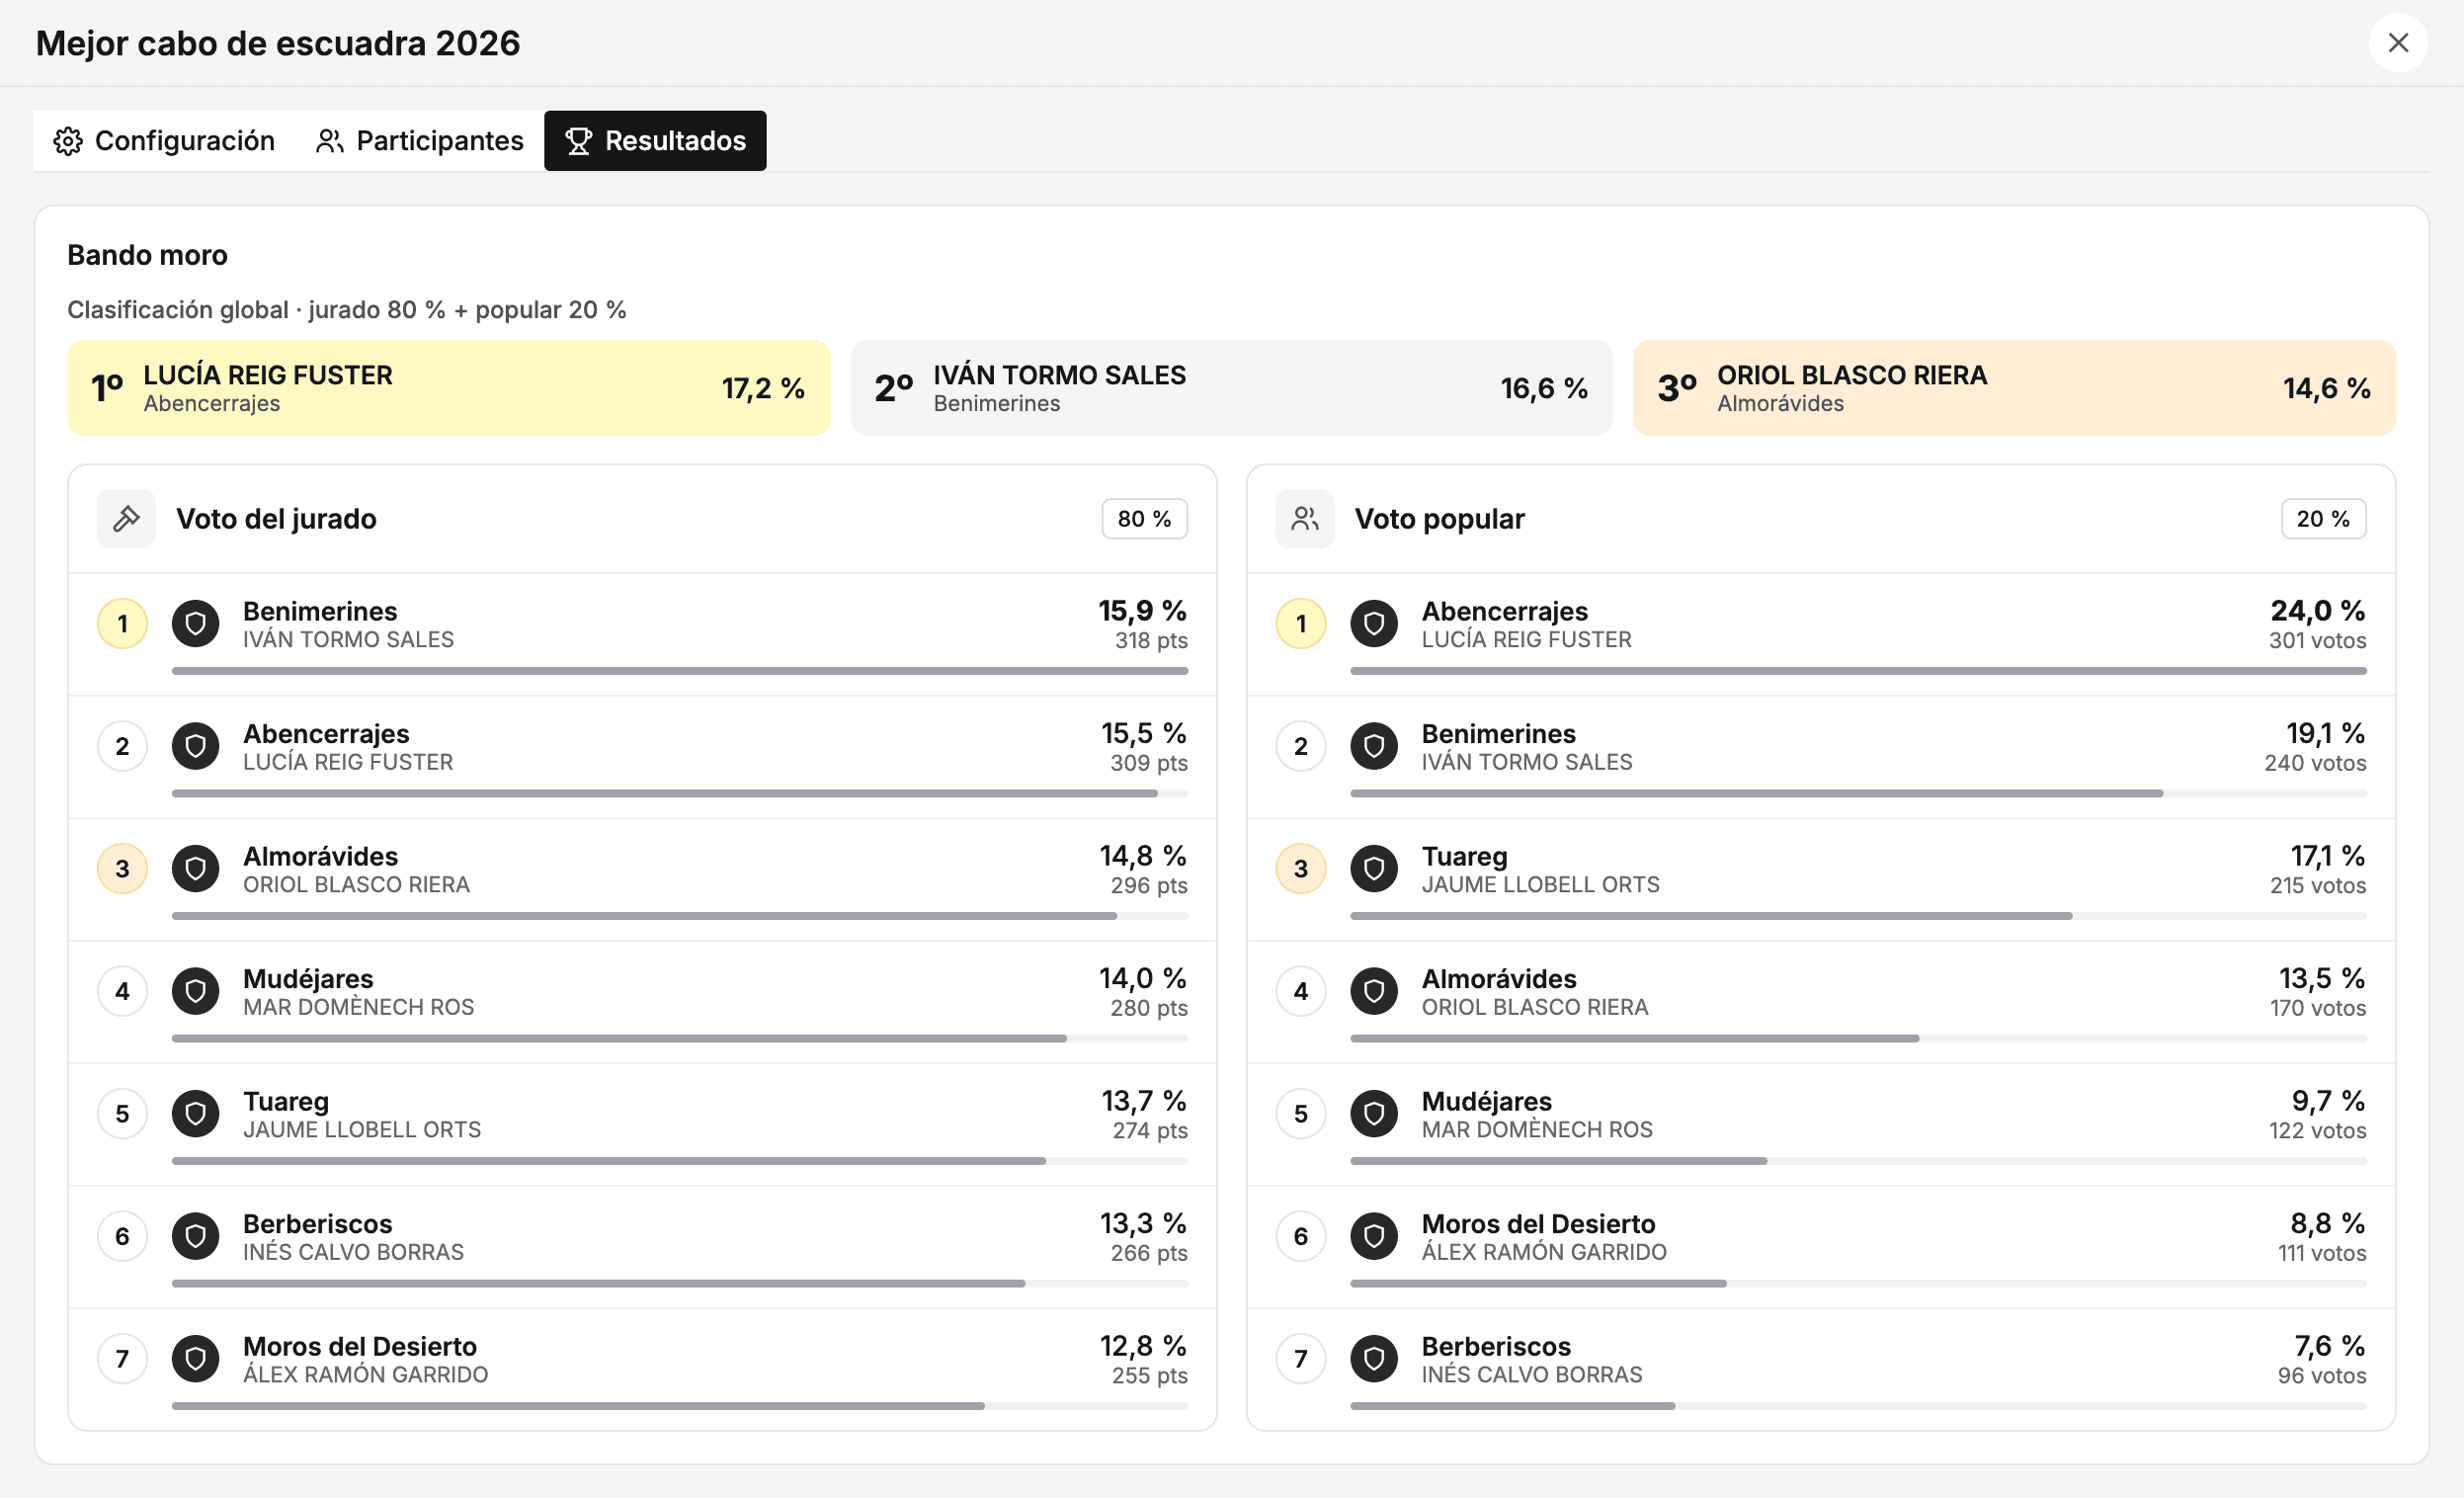
Task: Open the Participantes tab
Action: [x=420, y=141]
